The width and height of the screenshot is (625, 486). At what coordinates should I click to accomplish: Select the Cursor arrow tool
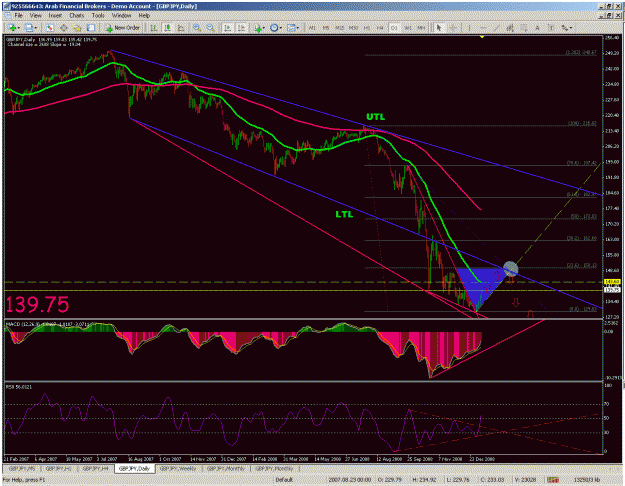click(439, 28)
